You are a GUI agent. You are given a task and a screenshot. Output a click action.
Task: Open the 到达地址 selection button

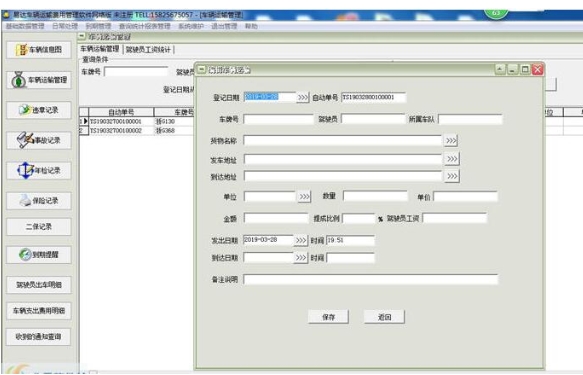[452, 176]
